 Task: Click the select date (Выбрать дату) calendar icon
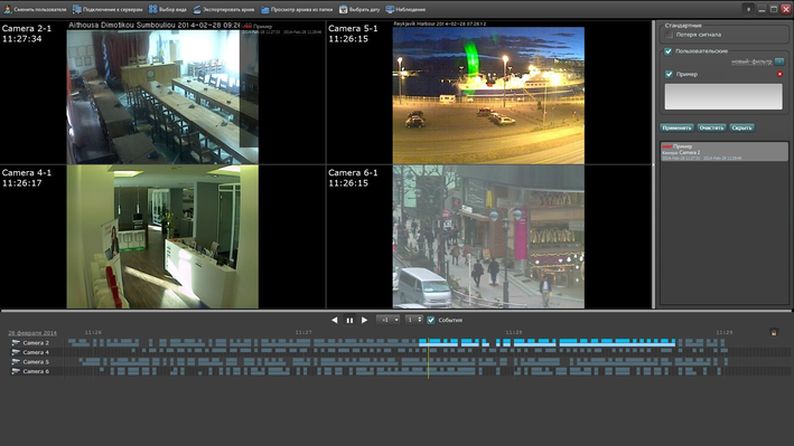point(343,9)
